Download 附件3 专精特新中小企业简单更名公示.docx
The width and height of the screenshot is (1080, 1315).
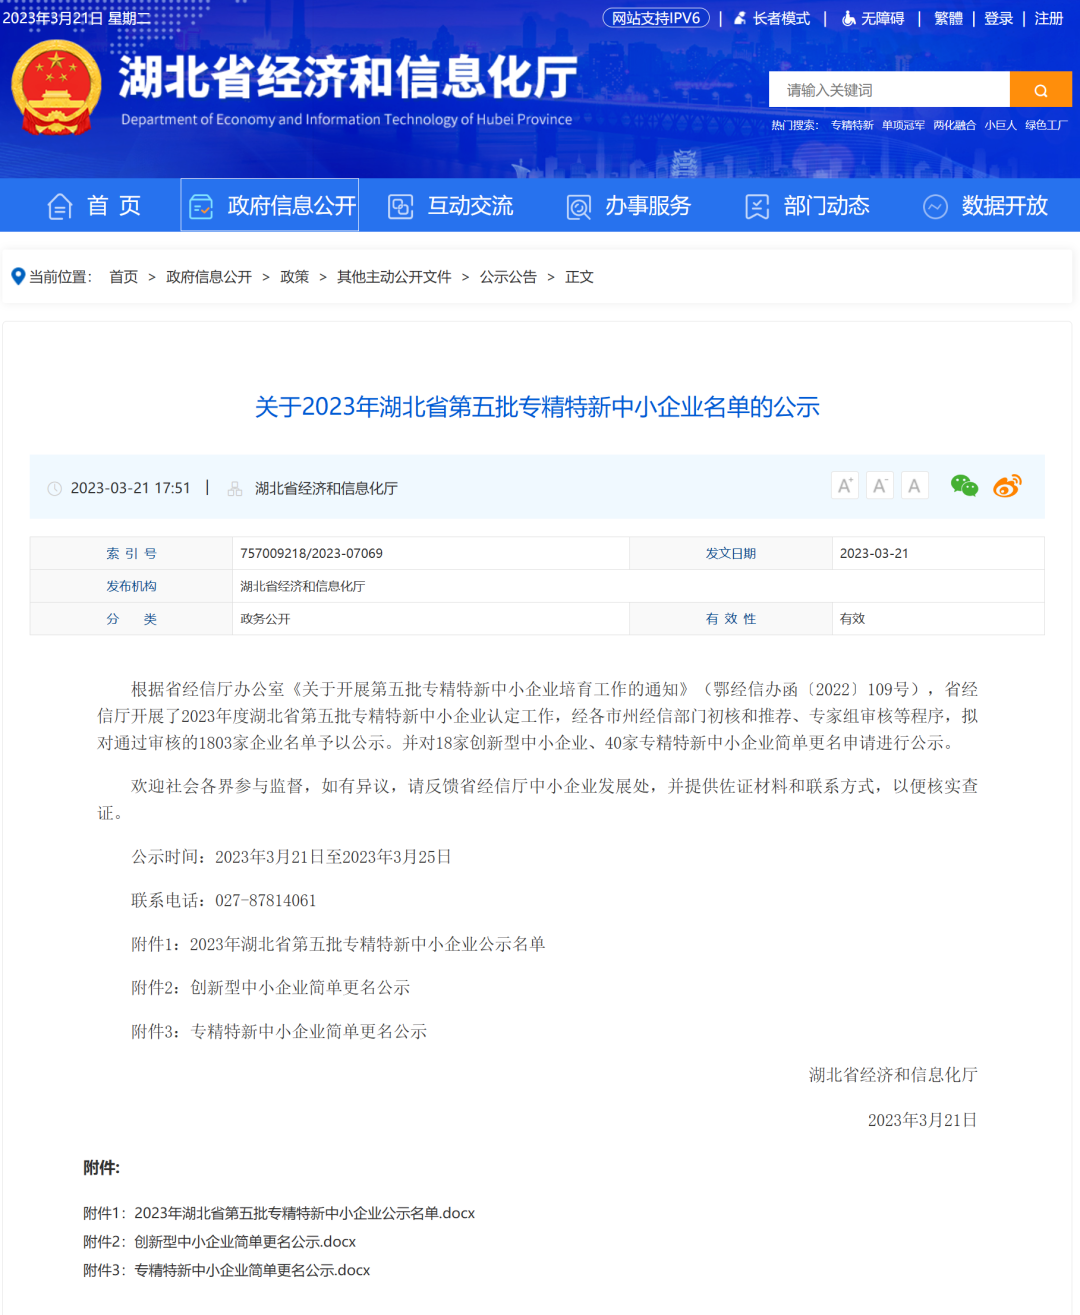[x=252, y=1270]
